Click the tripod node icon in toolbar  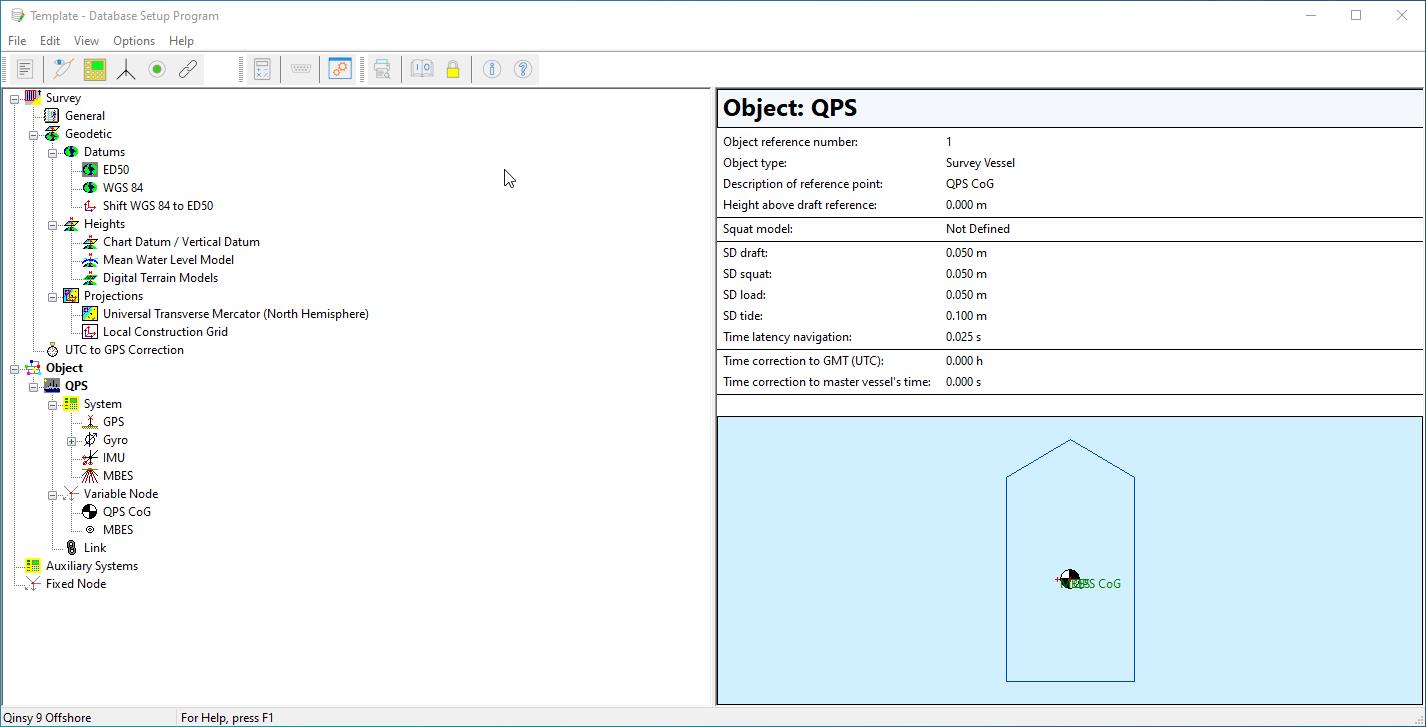click(x=126, y=69)
